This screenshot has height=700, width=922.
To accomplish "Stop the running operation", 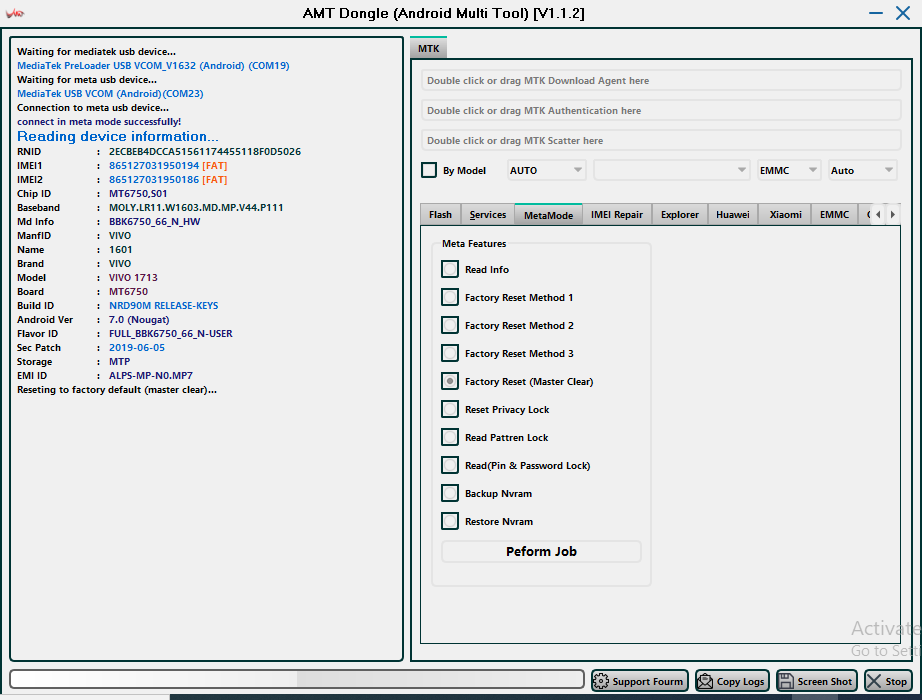I will coord(888,681).
